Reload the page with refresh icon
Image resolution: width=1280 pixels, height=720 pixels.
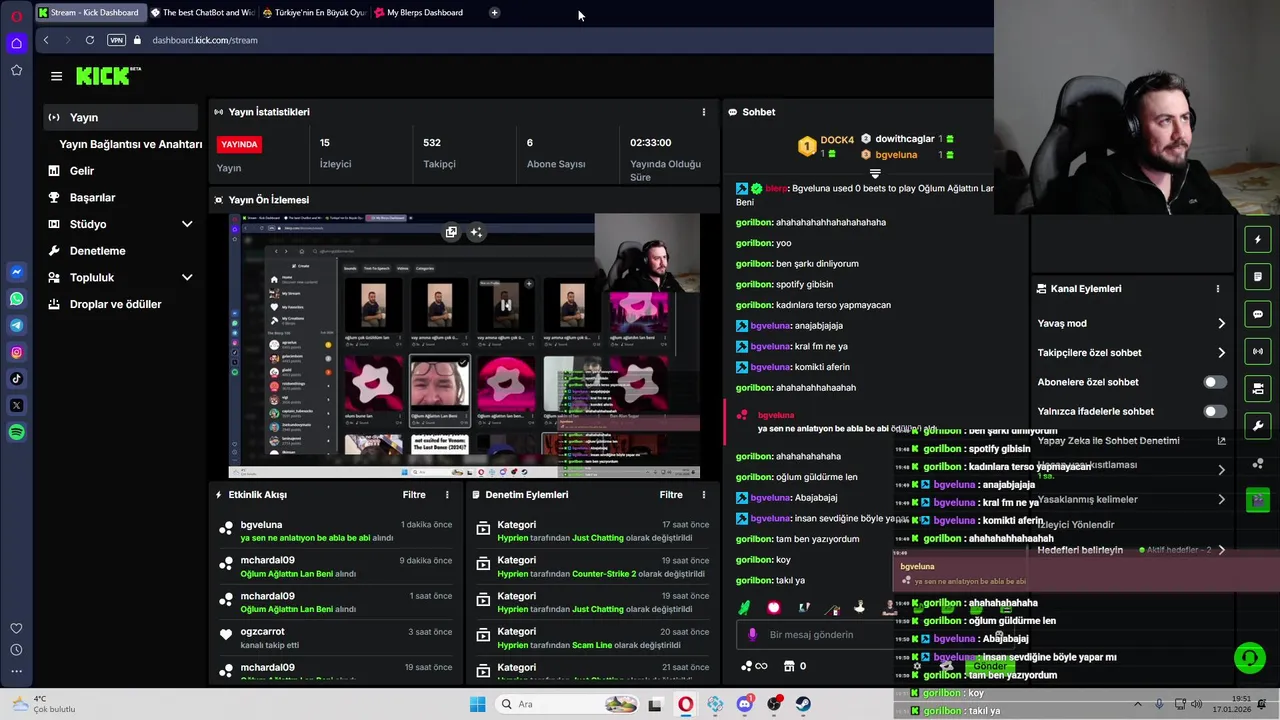[90, 40]
